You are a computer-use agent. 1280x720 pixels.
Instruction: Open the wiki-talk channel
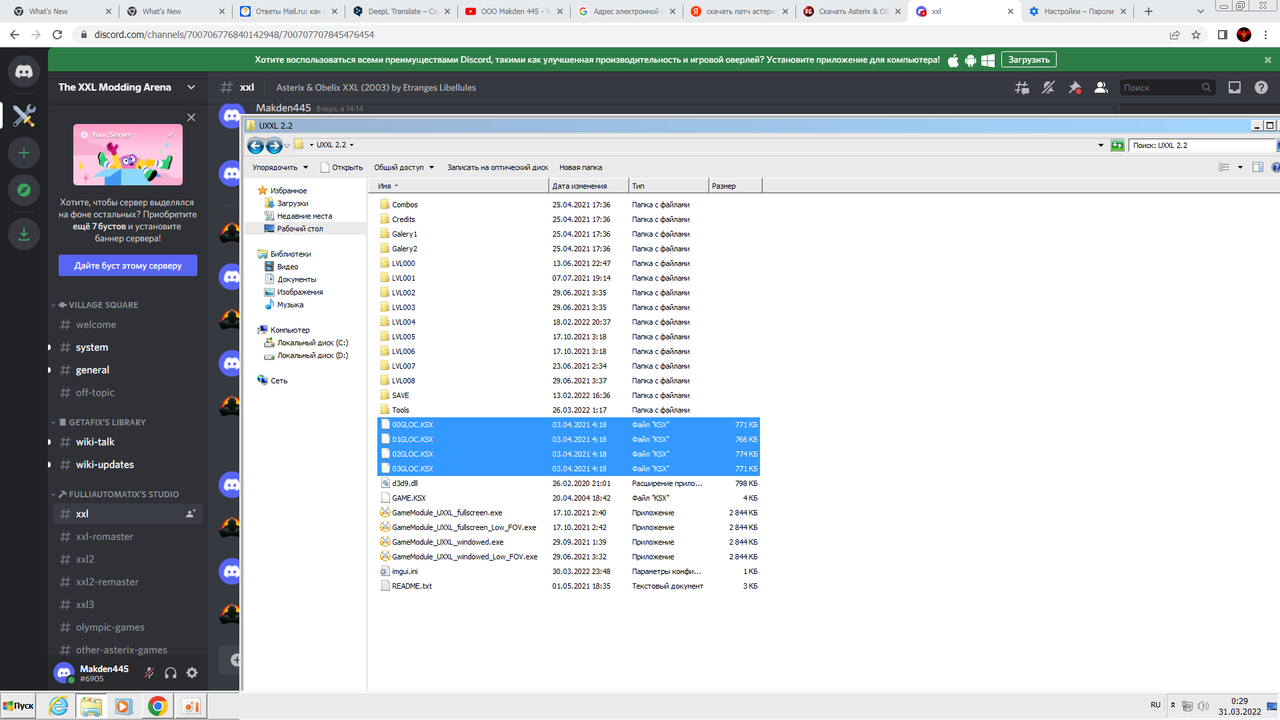pos(128,442)
